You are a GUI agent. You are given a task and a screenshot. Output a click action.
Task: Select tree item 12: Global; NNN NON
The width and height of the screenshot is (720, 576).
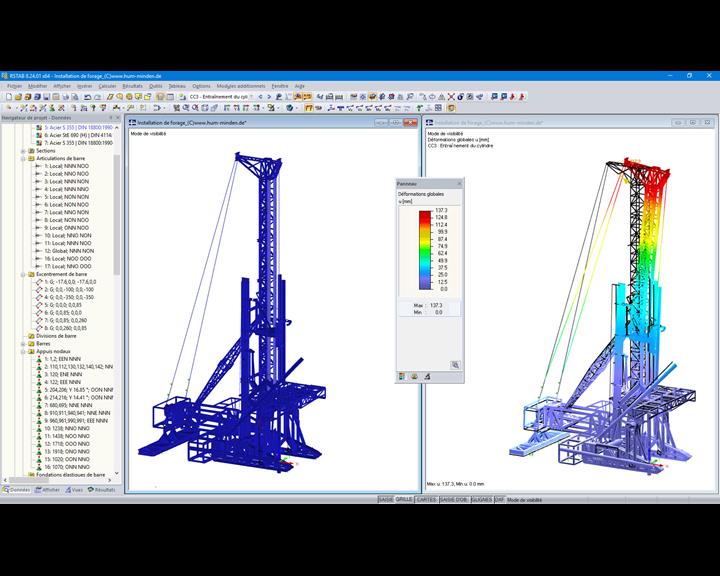[x=69, y=251]
